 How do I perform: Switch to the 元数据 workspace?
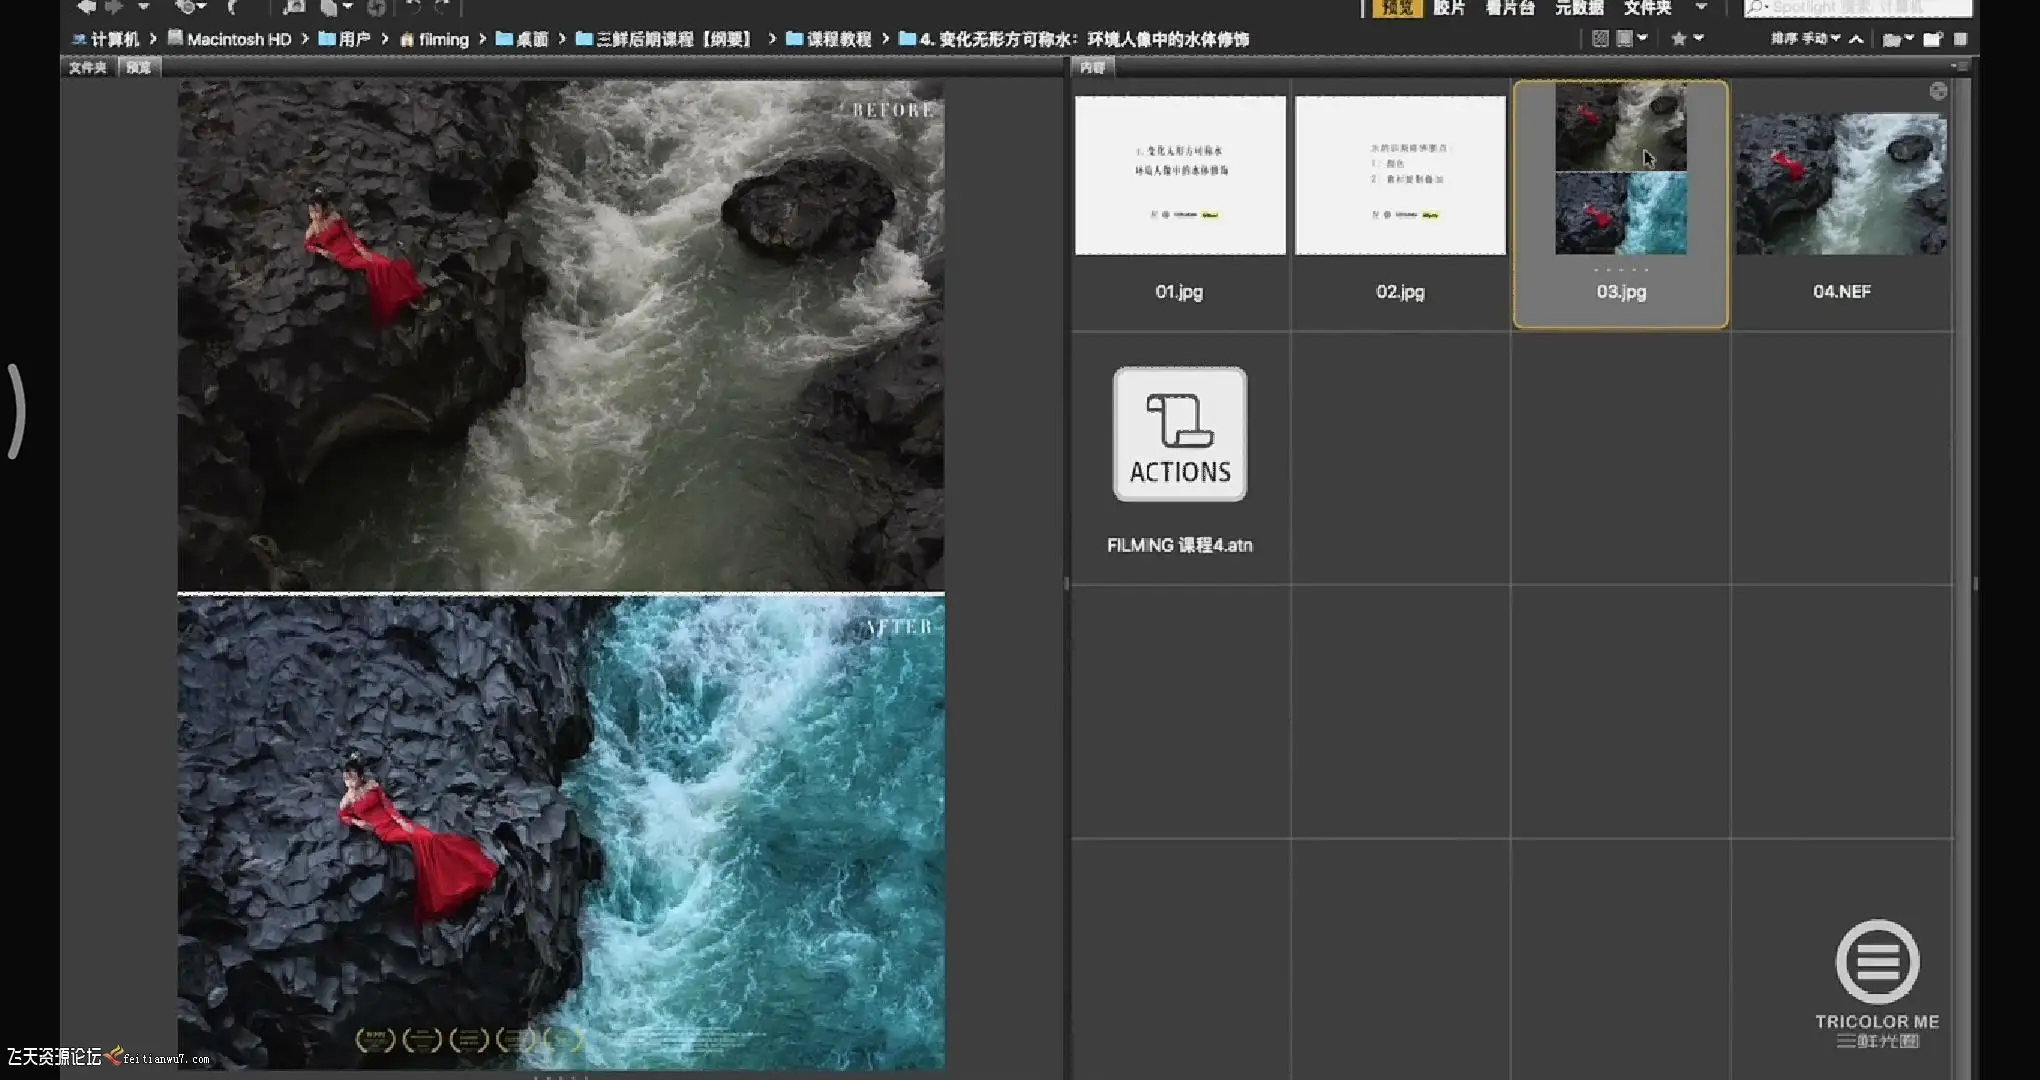coord(1578,7)
